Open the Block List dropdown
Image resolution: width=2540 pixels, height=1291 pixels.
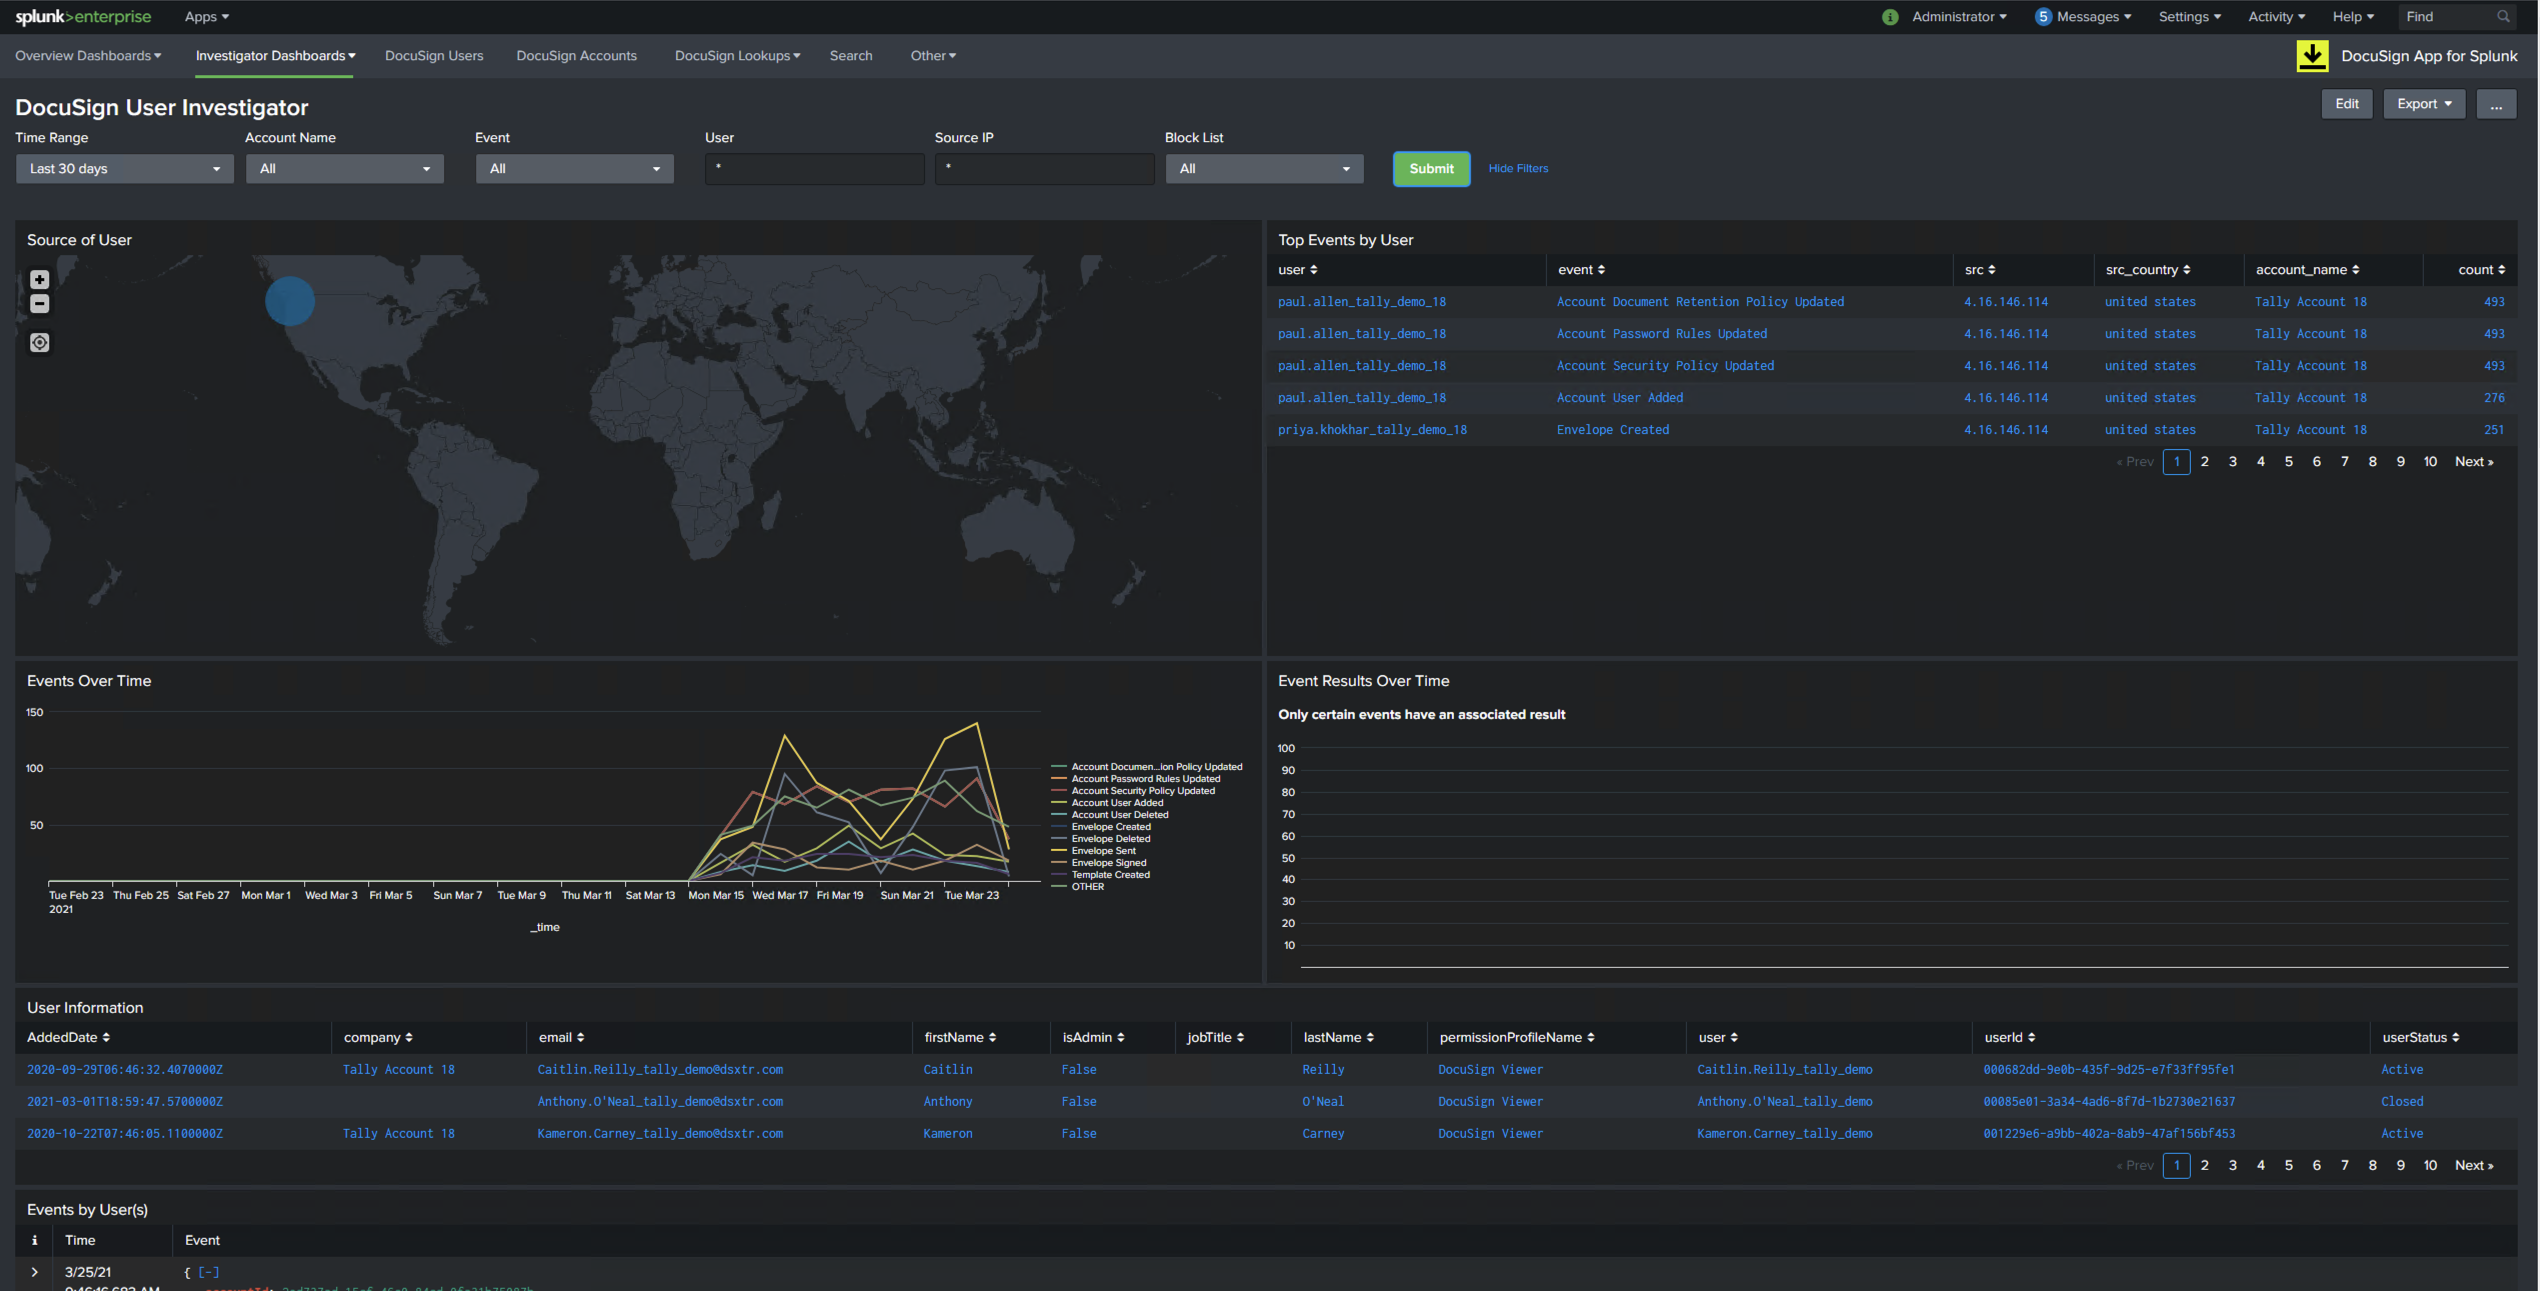1264,168
